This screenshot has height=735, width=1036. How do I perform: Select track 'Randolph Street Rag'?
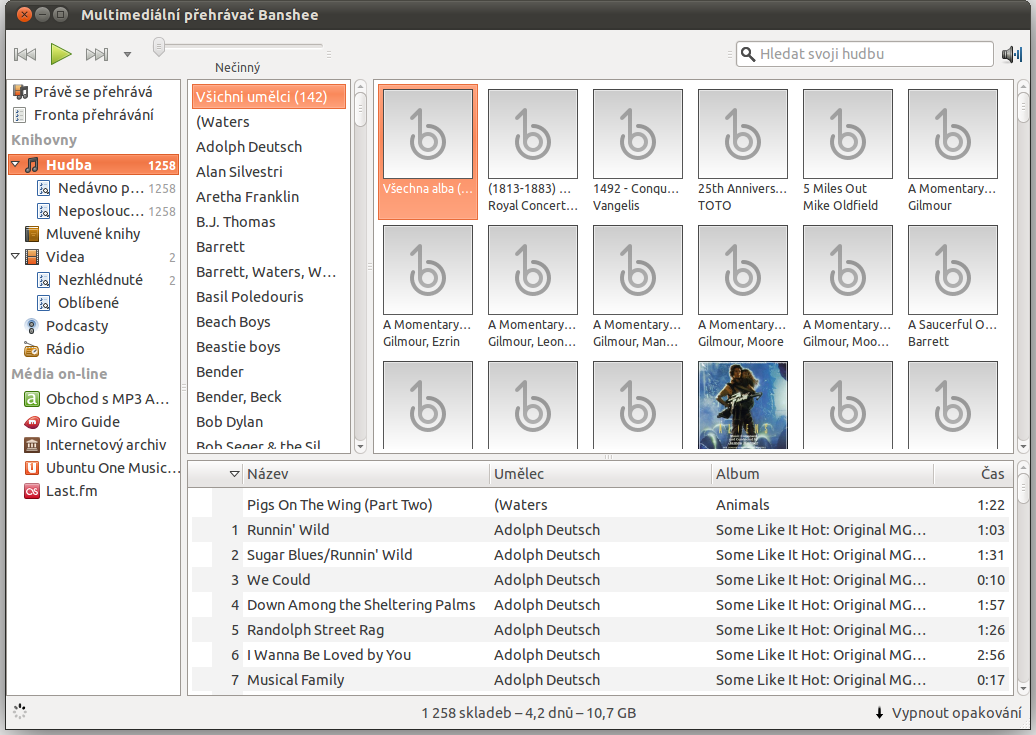coord(600,630)
